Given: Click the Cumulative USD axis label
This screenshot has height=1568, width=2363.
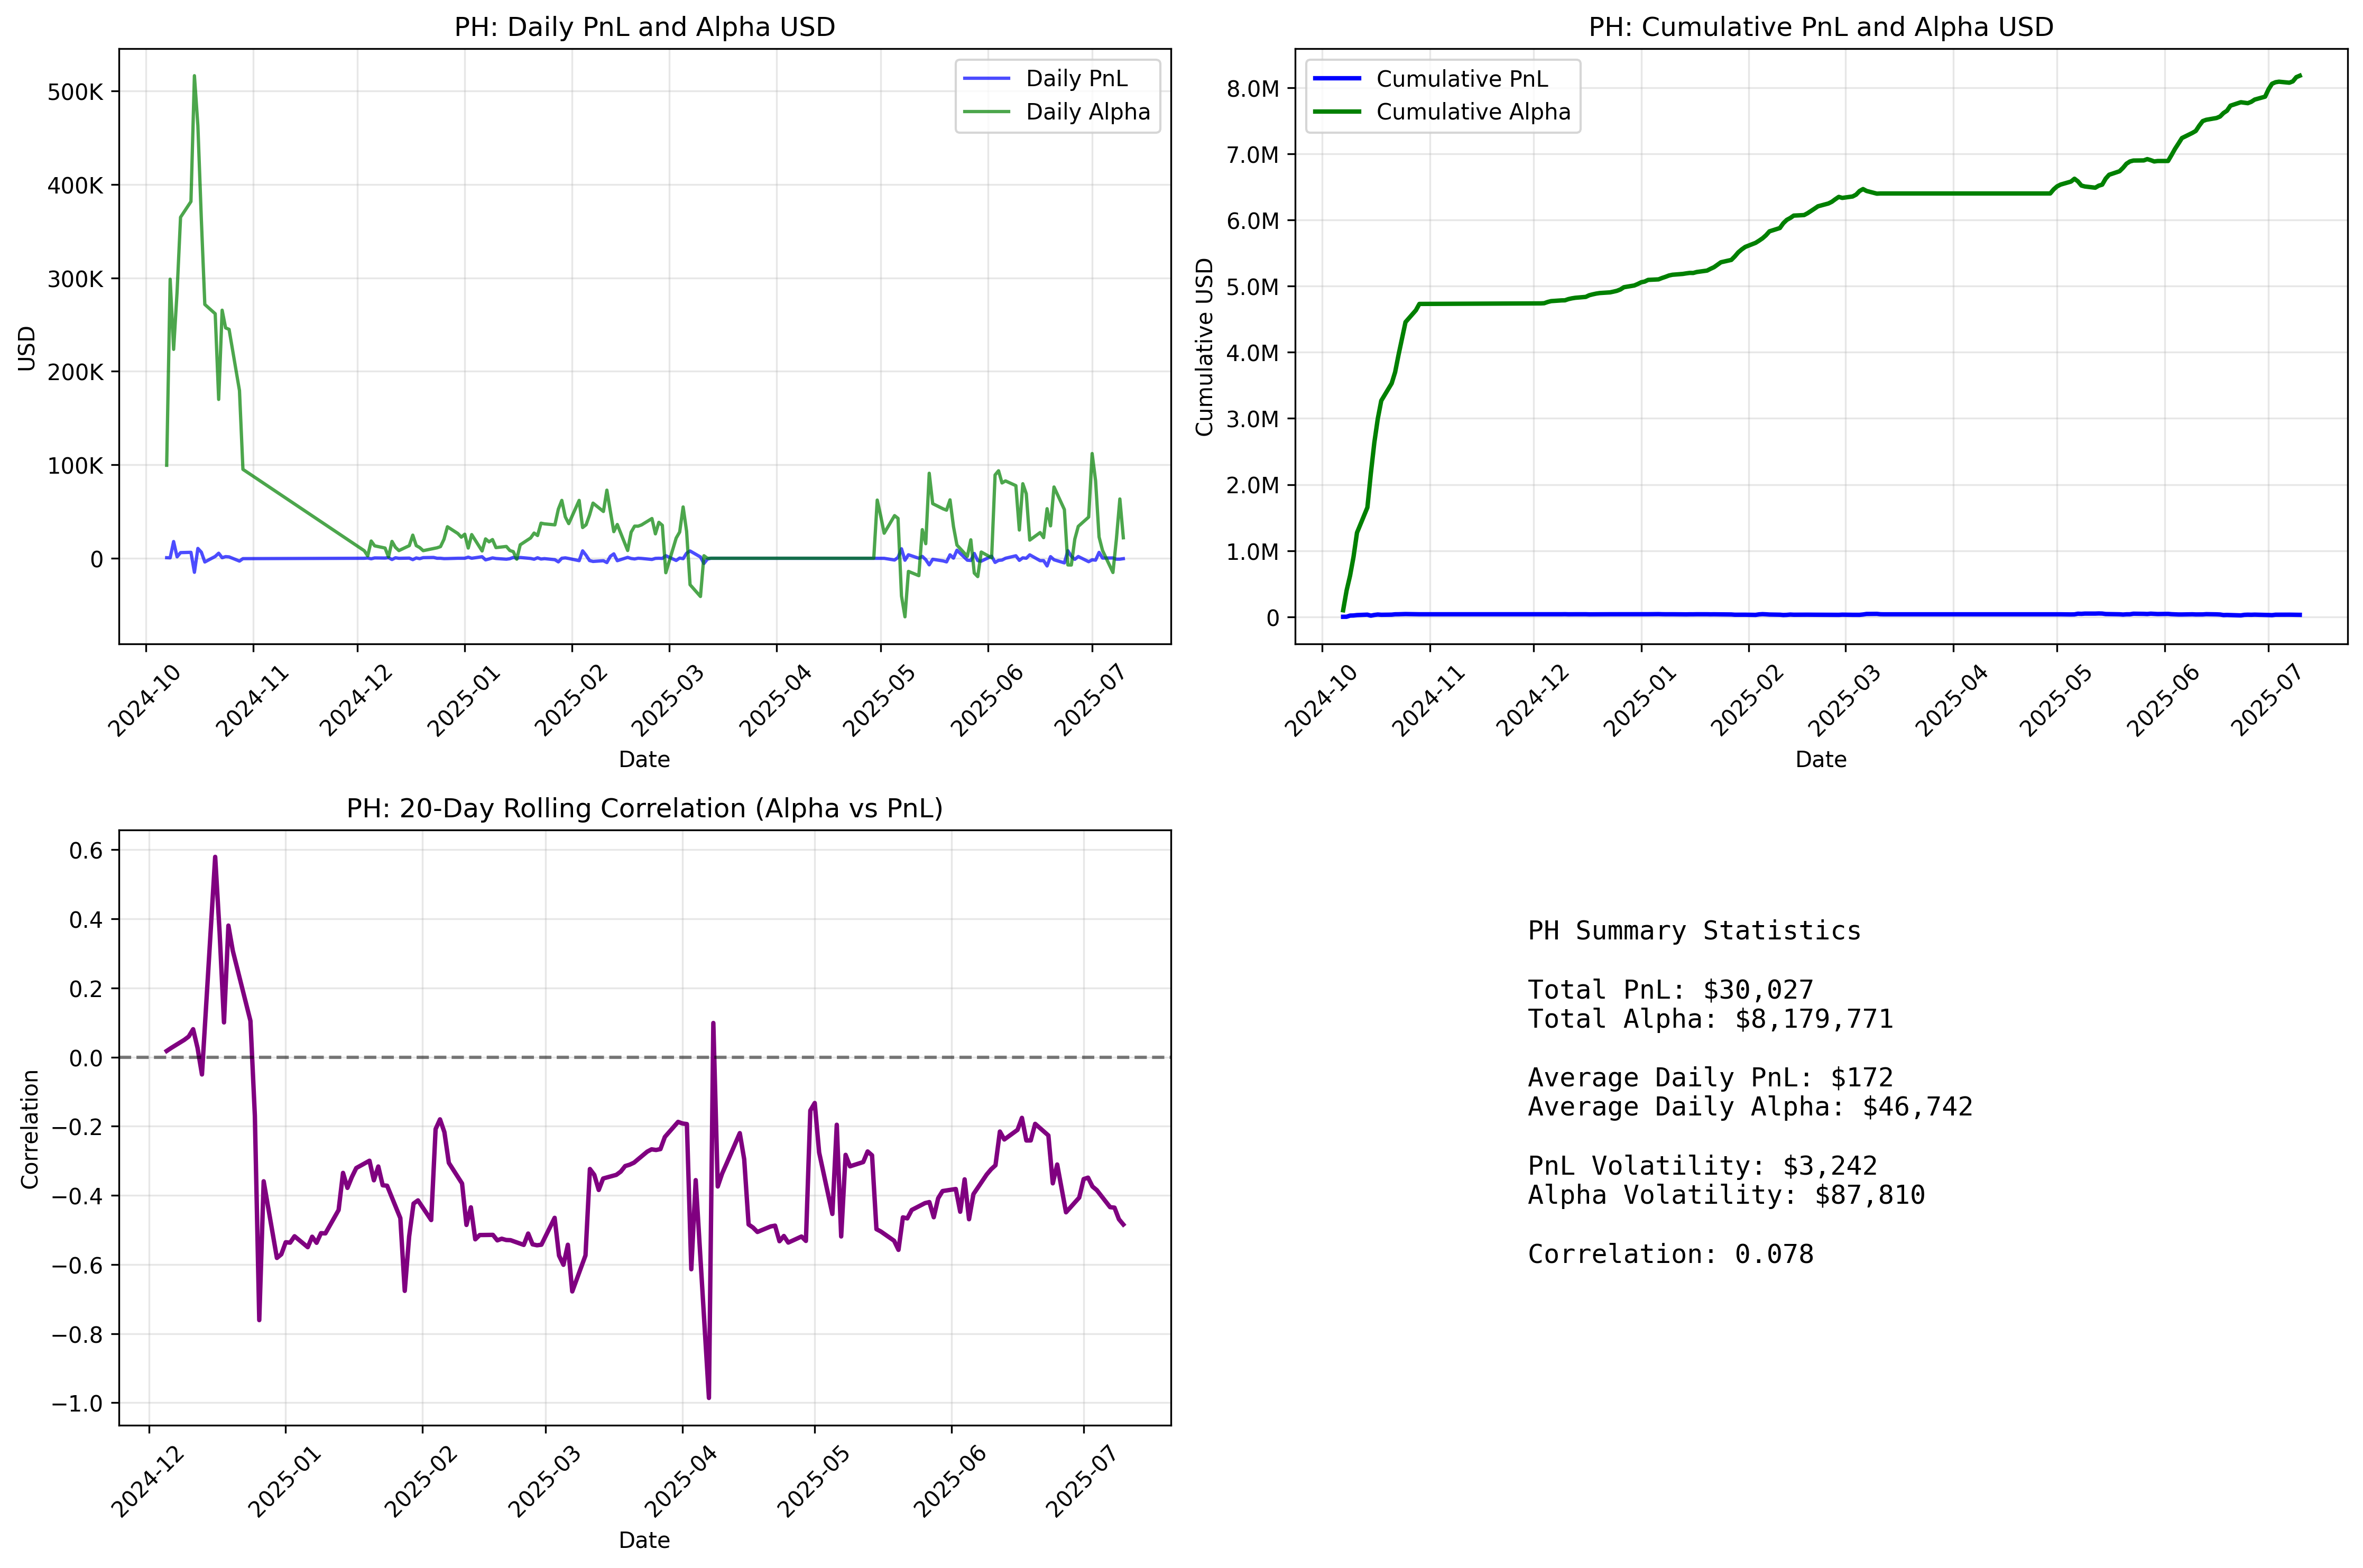Looking at the screenshot, I should tap(1204, 347).
